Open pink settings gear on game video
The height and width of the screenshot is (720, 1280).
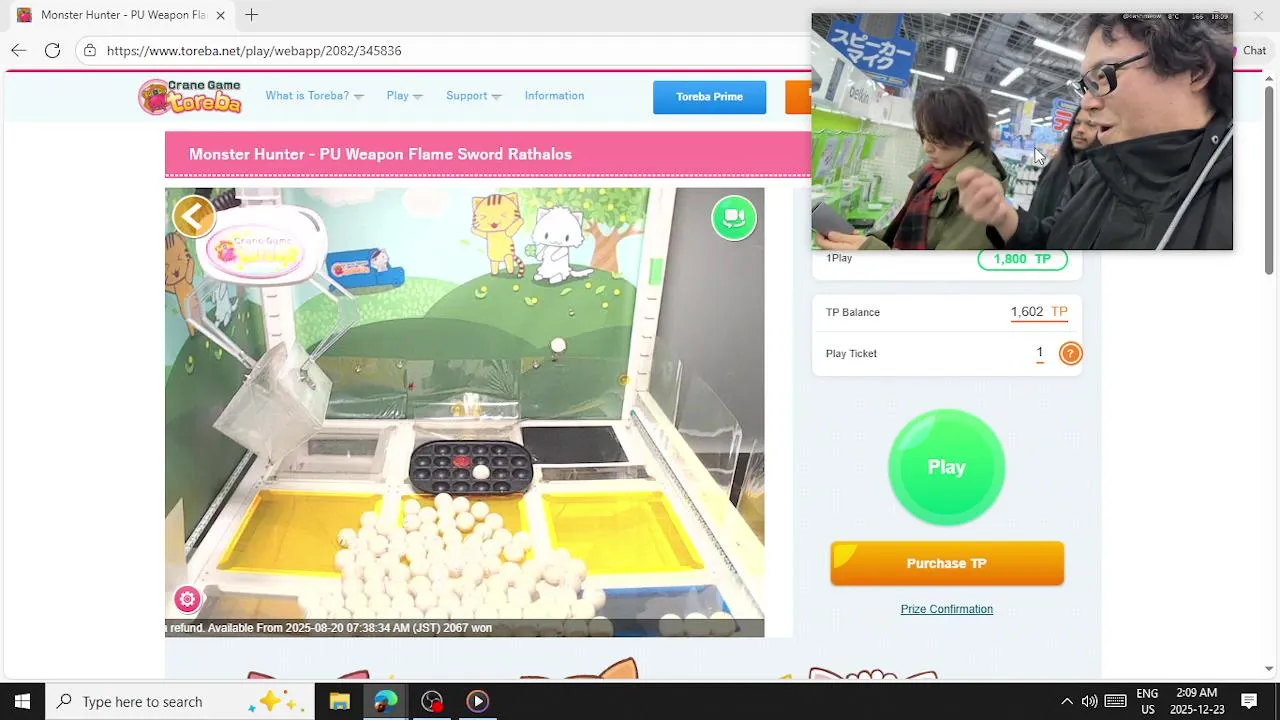coord(187,599)
